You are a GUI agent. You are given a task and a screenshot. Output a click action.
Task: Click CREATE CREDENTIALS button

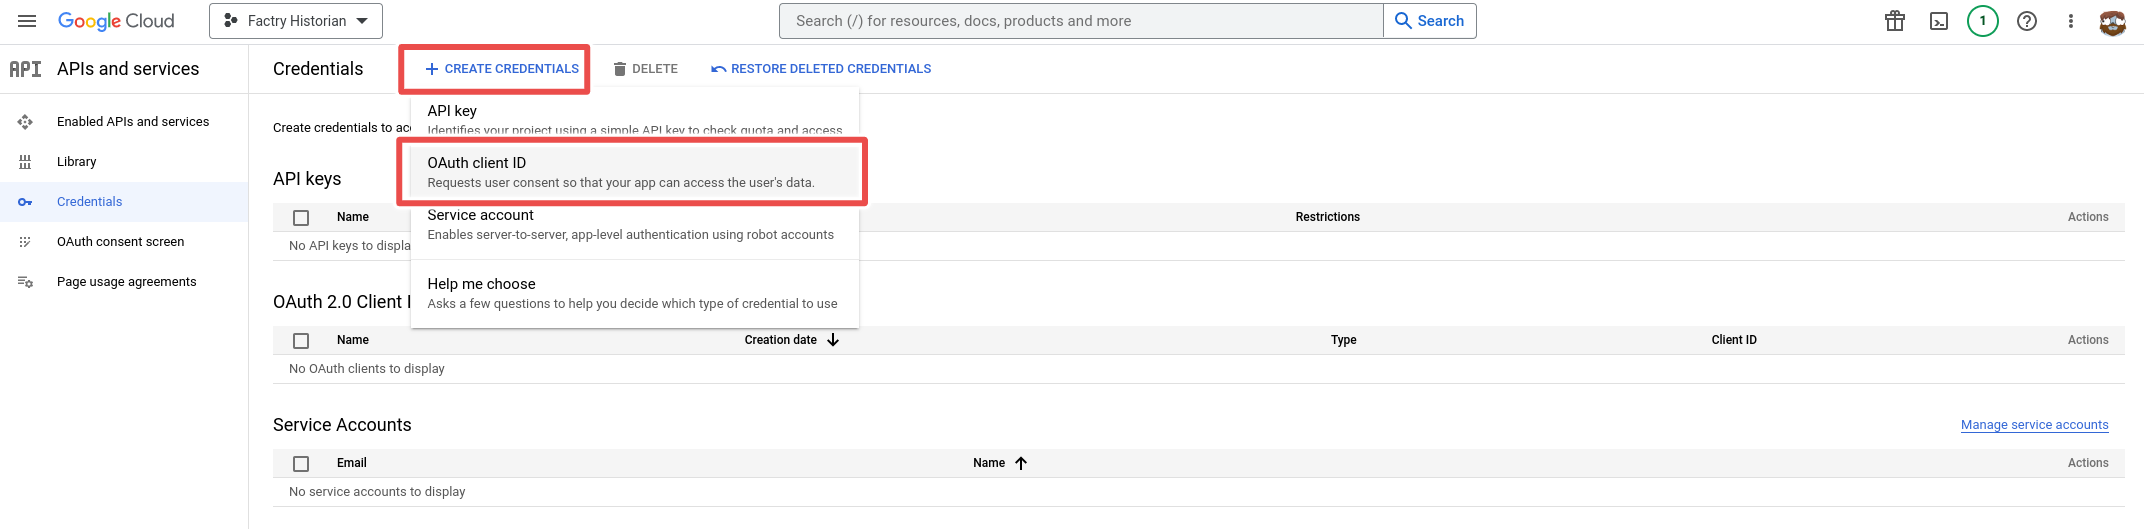[502, 69]
